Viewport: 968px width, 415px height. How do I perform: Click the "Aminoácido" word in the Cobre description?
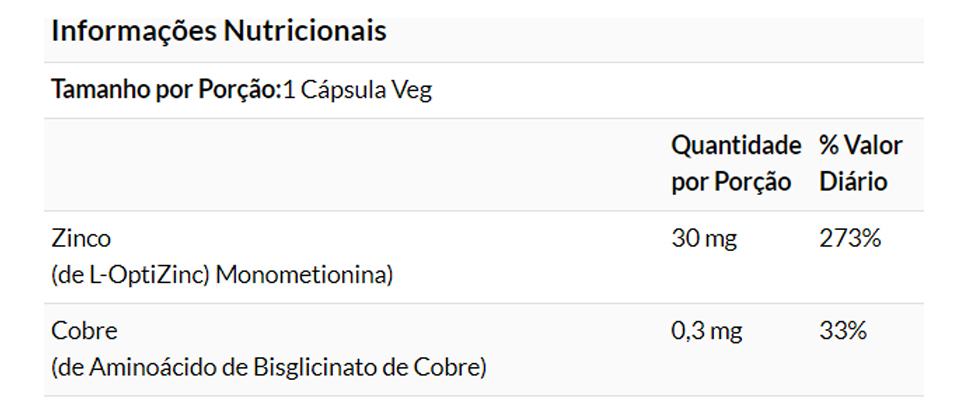click(x=128, y=367)
